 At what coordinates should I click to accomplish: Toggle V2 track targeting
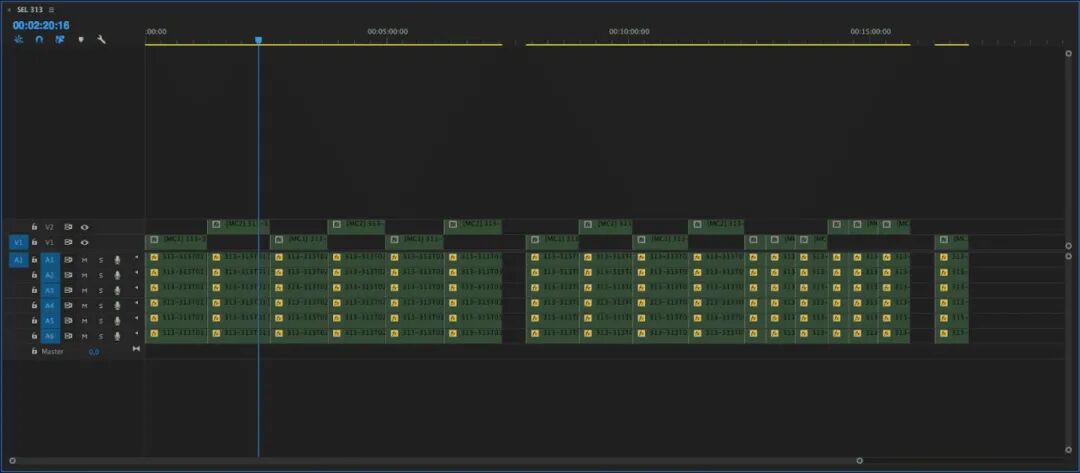(49, 227)
